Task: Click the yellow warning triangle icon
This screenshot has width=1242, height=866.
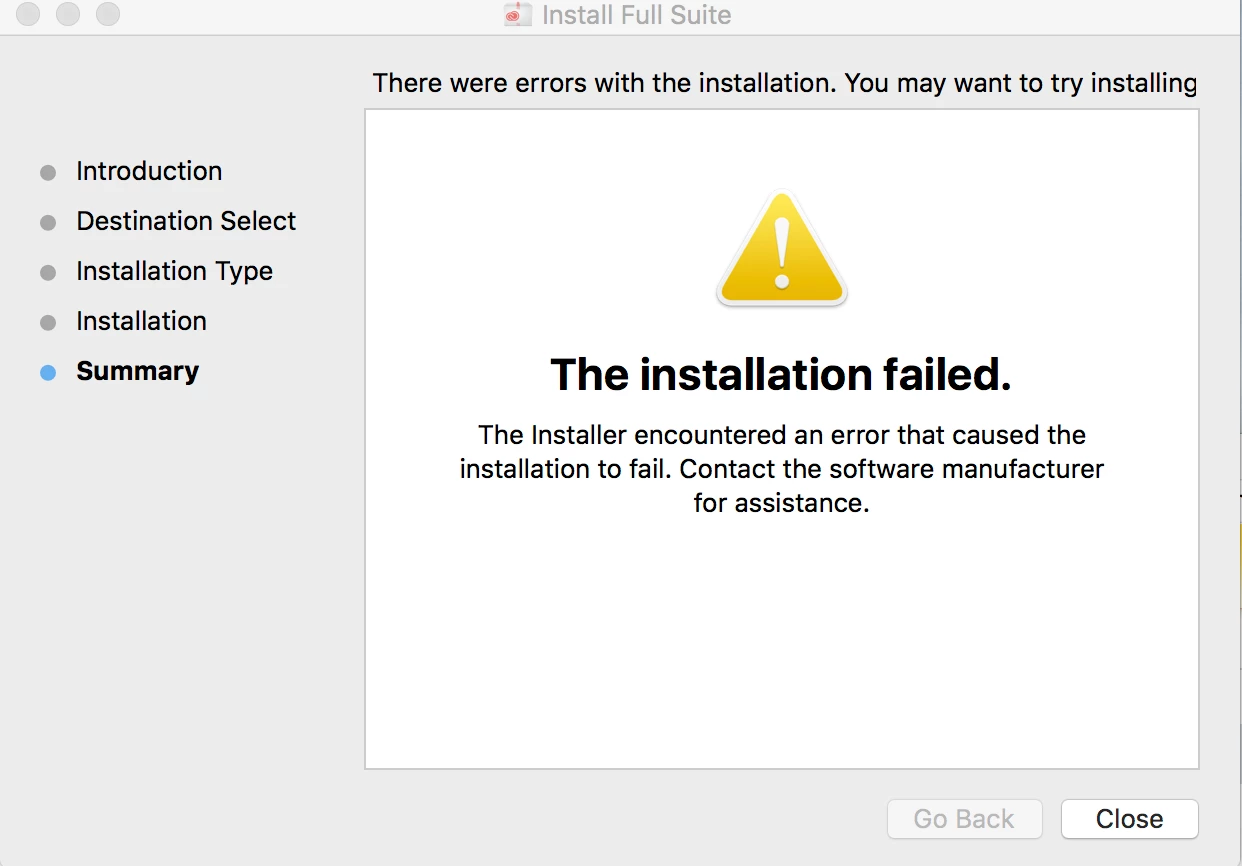Action: [782, 249]
